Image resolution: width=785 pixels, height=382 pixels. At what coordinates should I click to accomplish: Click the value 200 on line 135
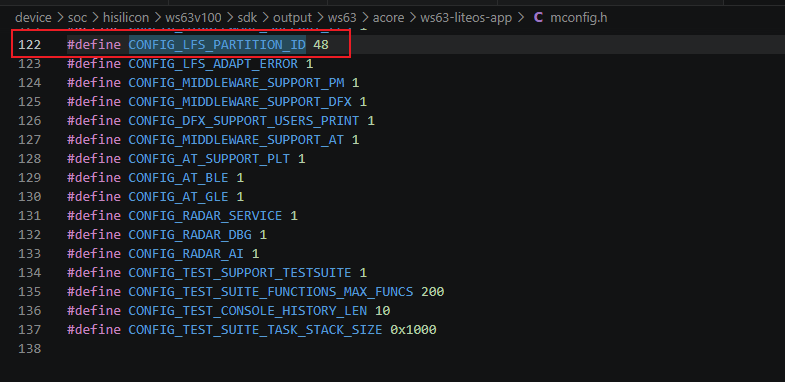point(433,292)
